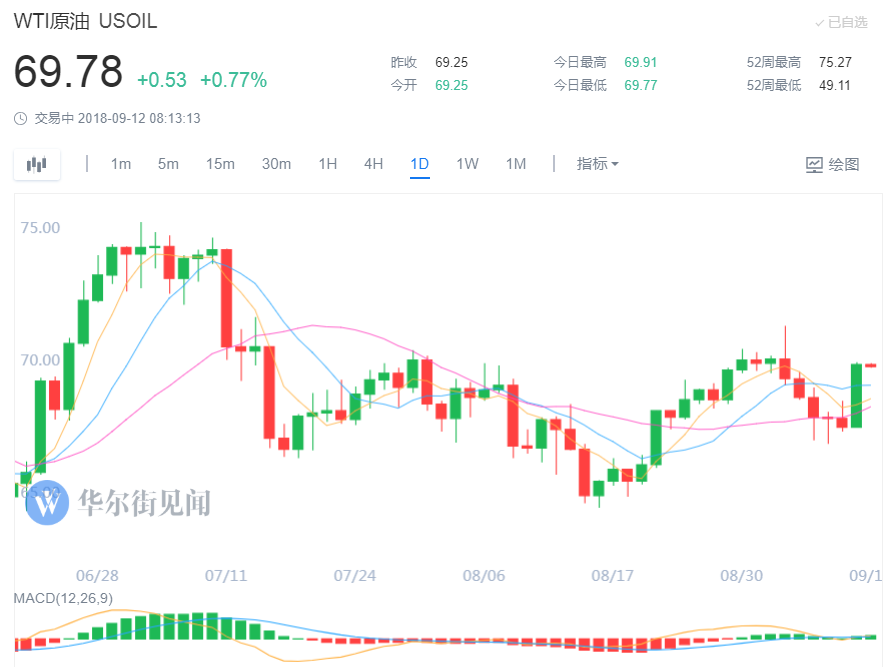Click the candlestick chart type icon
Screen dimensions: 889x667
[x=37, y=164]
